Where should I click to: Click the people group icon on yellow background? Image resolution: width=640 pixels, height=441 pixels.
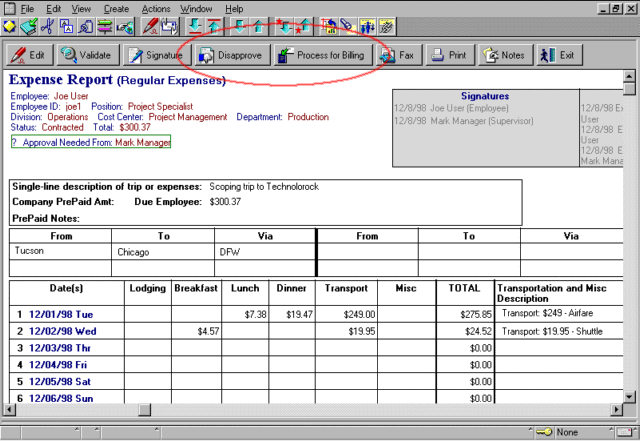click(367, 27)
